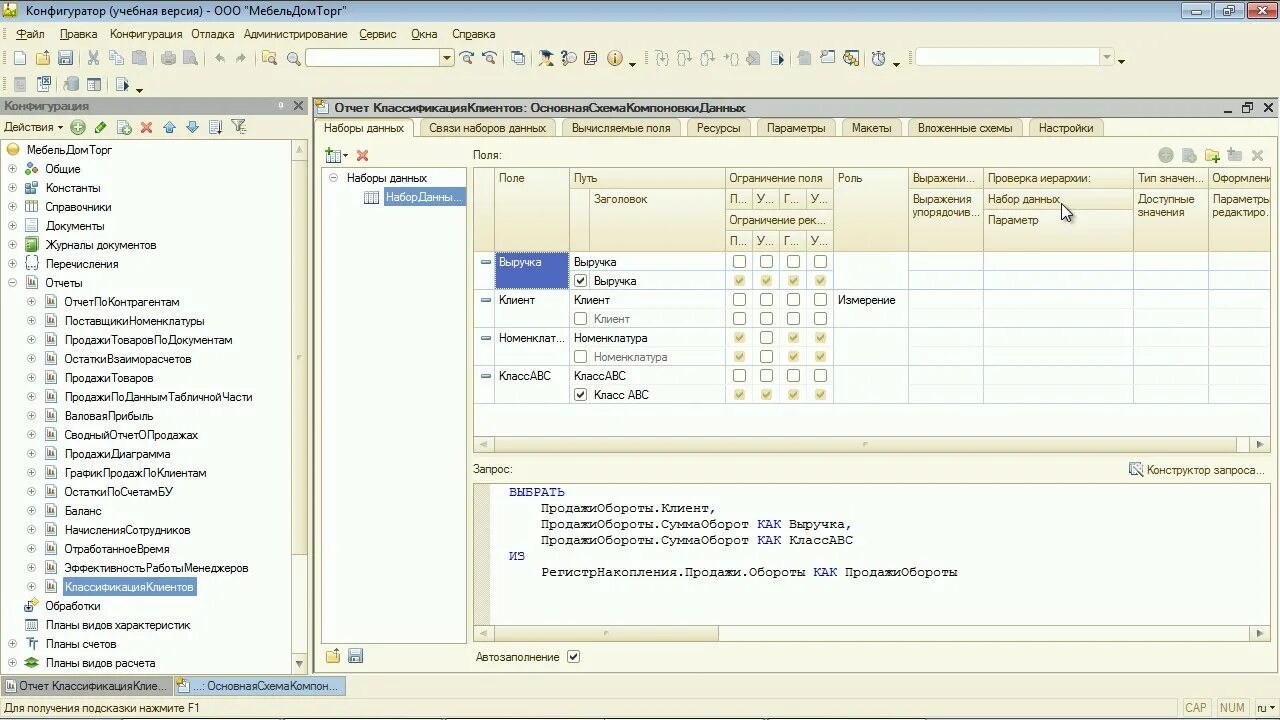Open the Файл menu
This screenshot has width=1280, height=720.
30,34
